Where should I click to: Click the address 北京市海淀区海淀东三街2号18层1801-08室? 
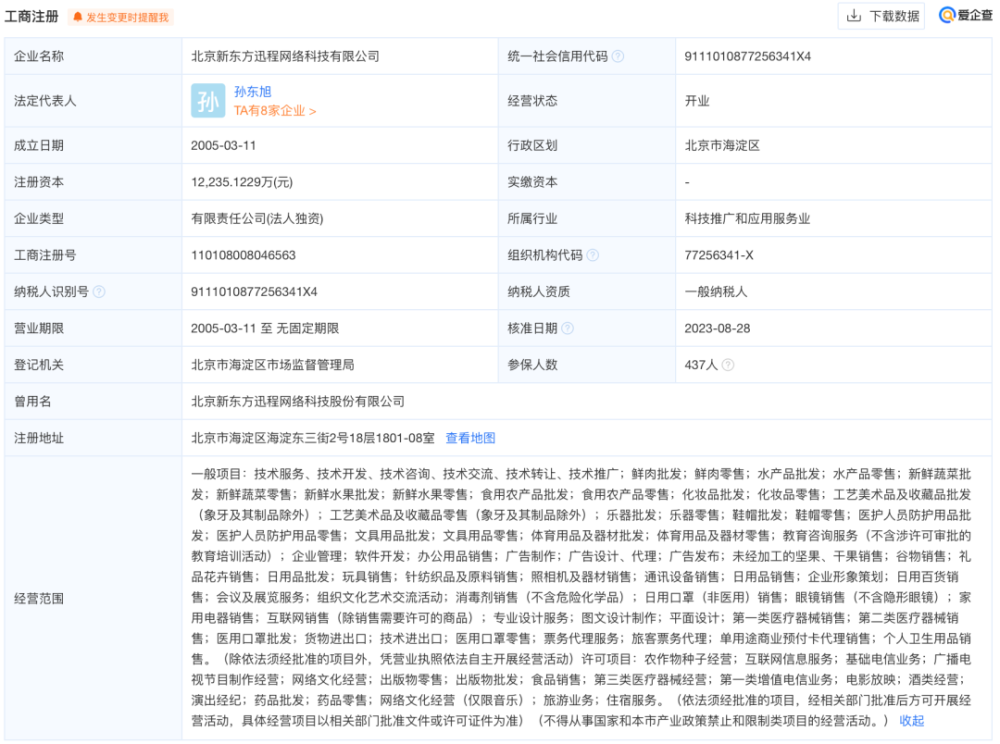(x=312, y=438)
